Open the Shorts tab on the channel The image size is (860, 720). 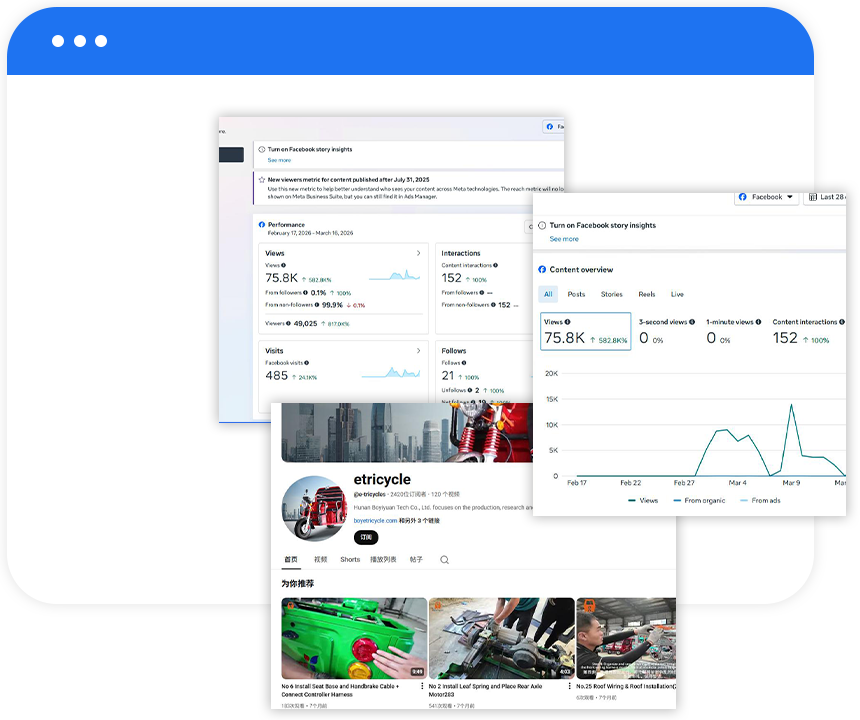350,560
